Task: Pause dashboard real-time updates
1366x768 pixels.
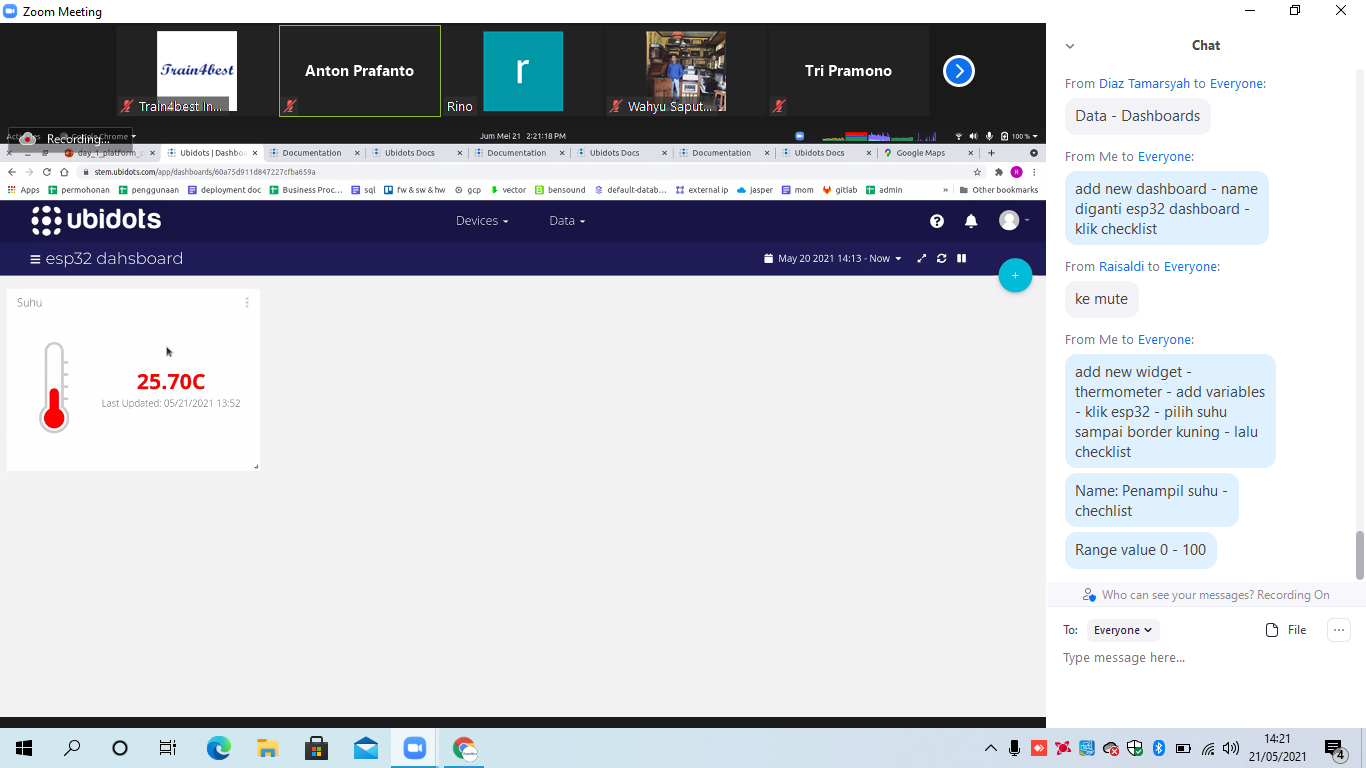Action: [x=961, y=259]
